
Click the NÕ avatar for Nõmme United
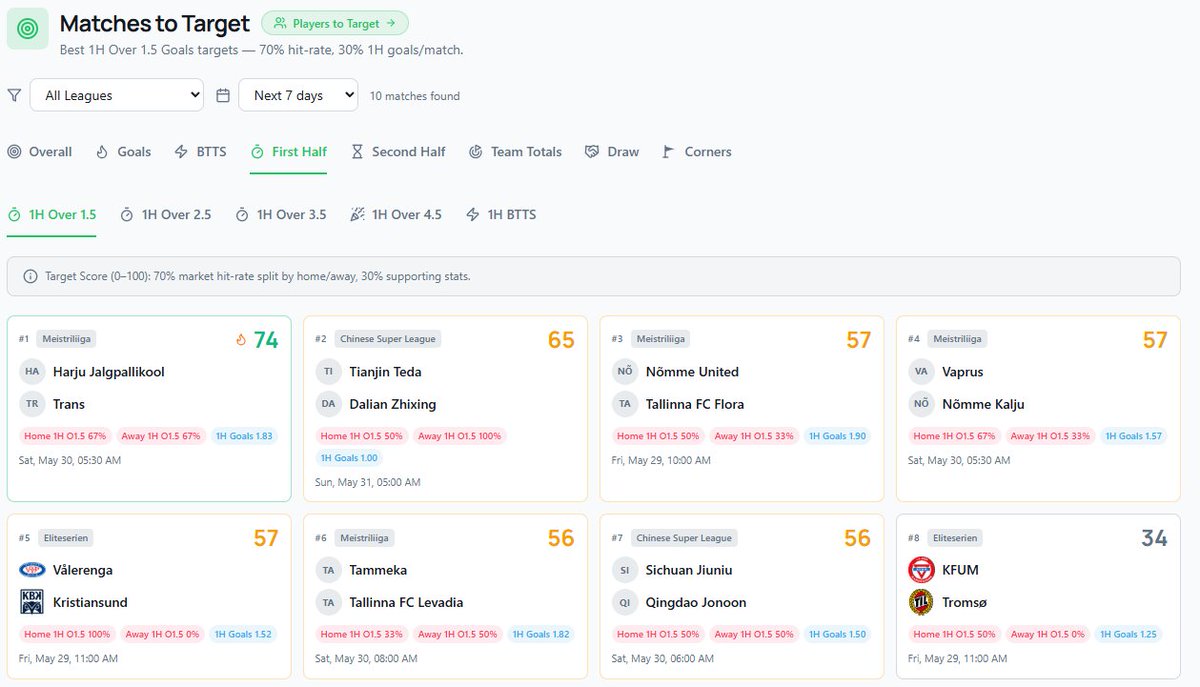(x=625, y=371)
